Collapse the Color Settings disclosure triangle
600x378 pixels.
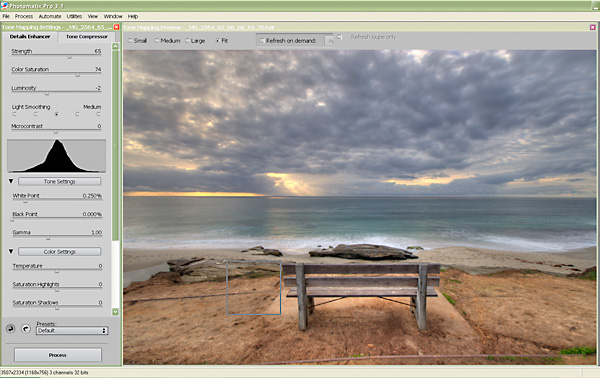(11, 251)
